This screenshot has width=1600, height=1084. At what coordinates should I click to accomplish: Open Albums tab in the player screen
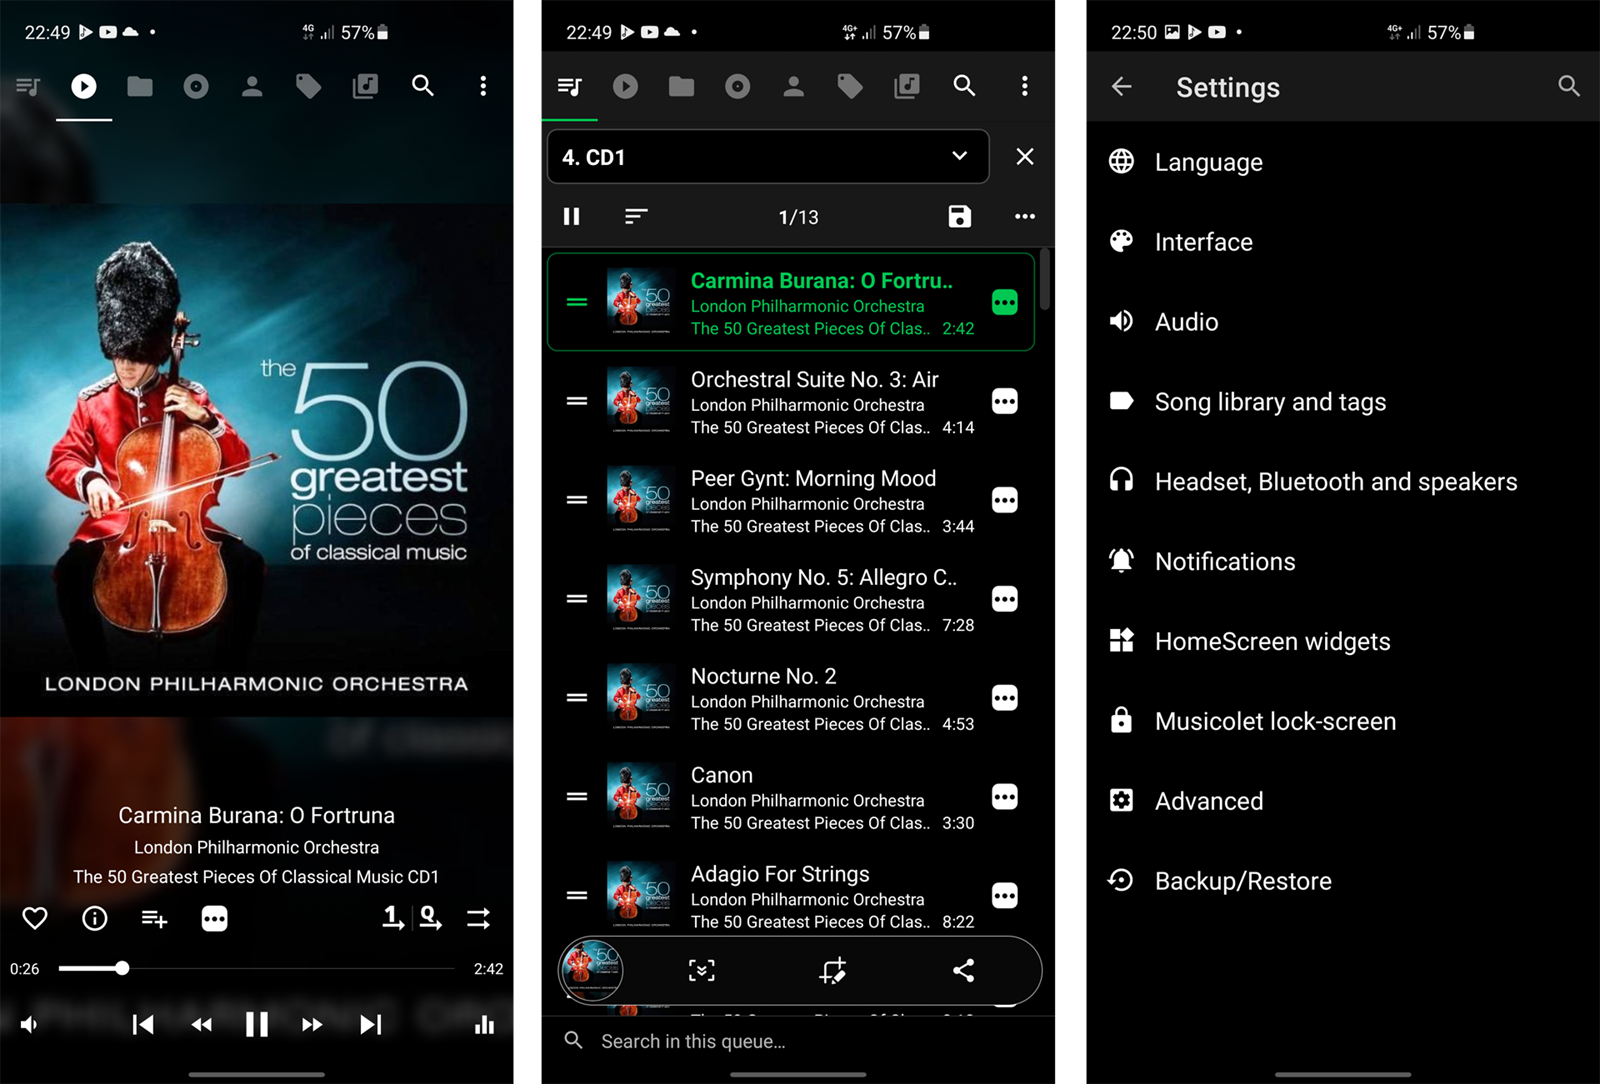(x=196, y=86)
